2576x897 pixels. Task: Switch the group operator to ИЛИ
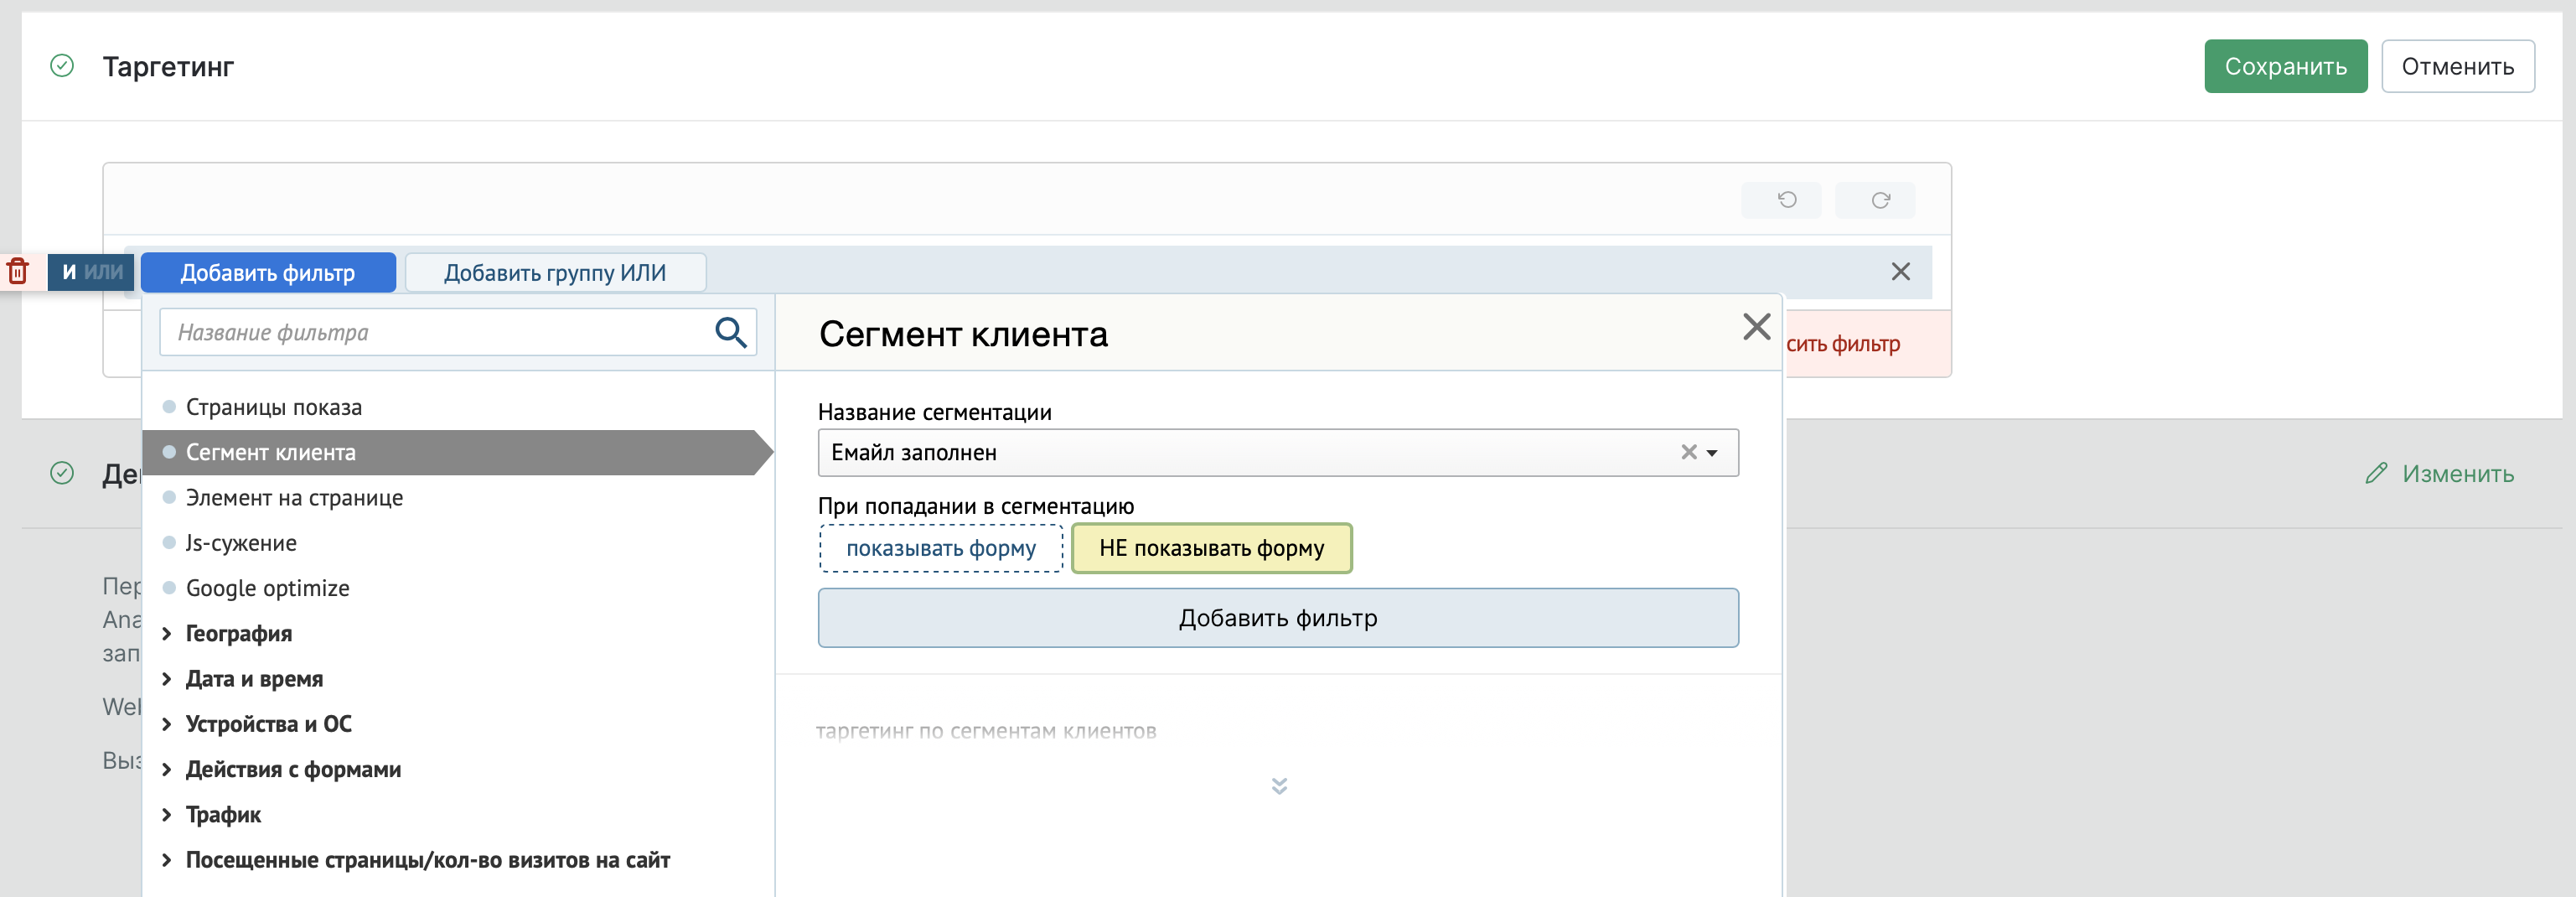tap(103, 272)
